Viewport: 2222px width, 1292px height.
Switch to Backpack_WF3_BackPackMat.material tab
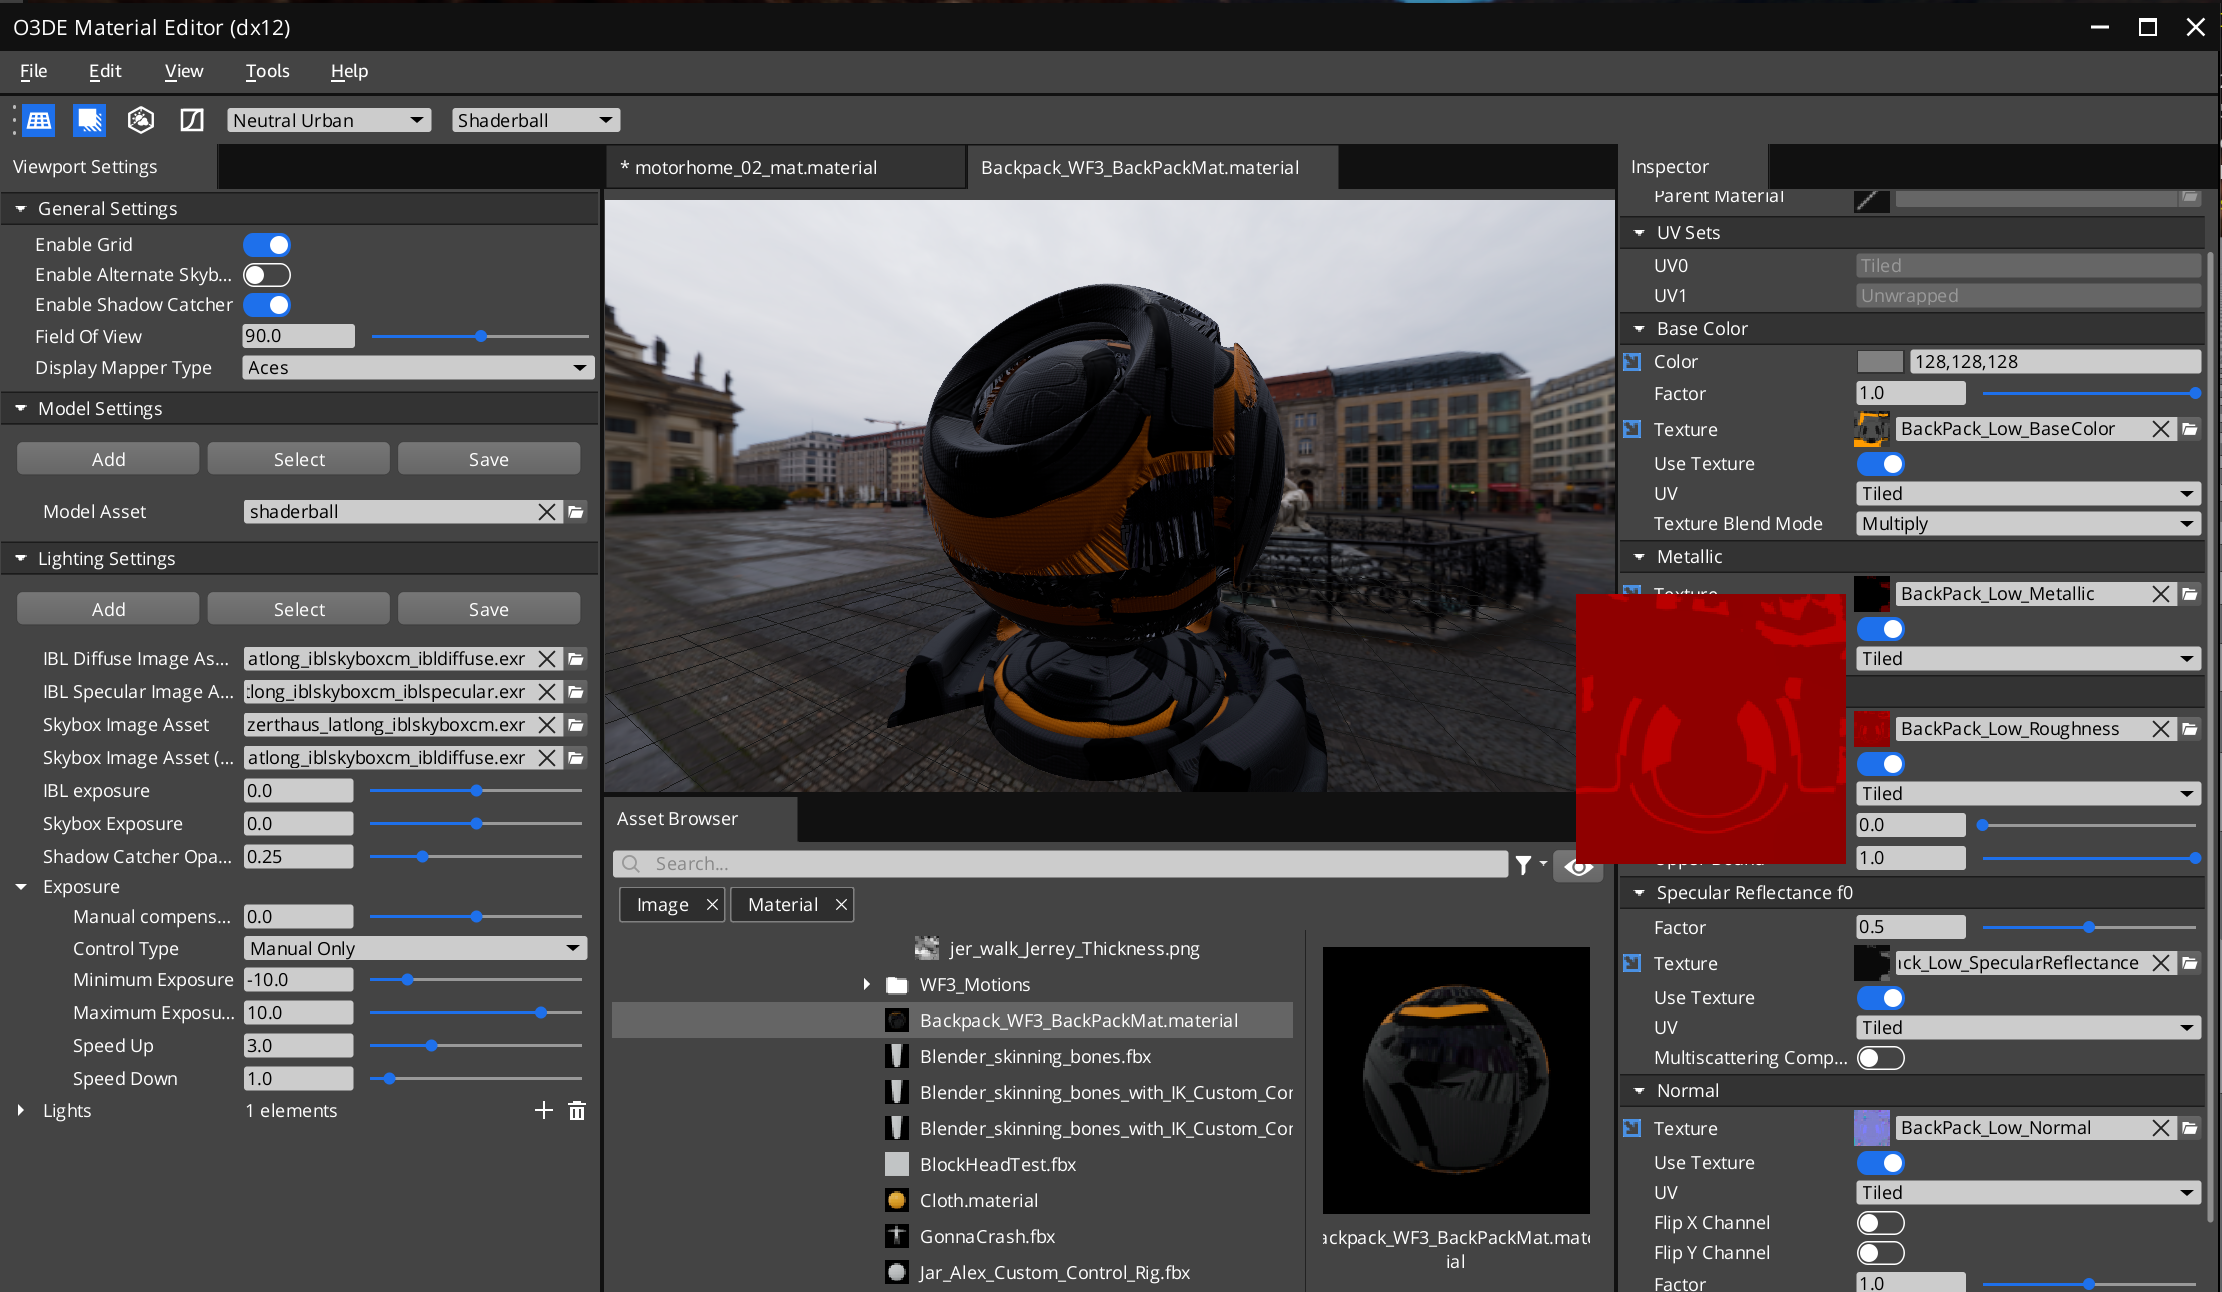coord(1152,167)
